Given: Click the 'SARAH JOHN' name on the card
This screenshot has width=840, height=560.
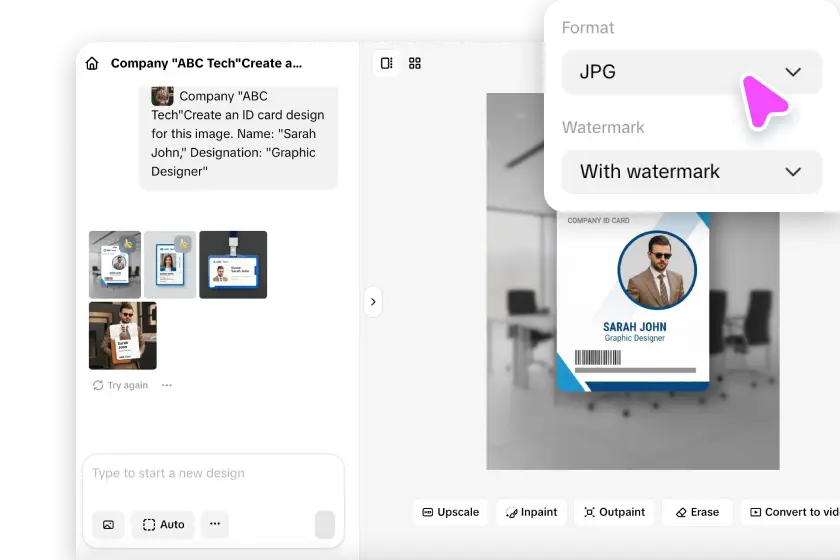Looking at the screenshot, I should pos(635,327).
